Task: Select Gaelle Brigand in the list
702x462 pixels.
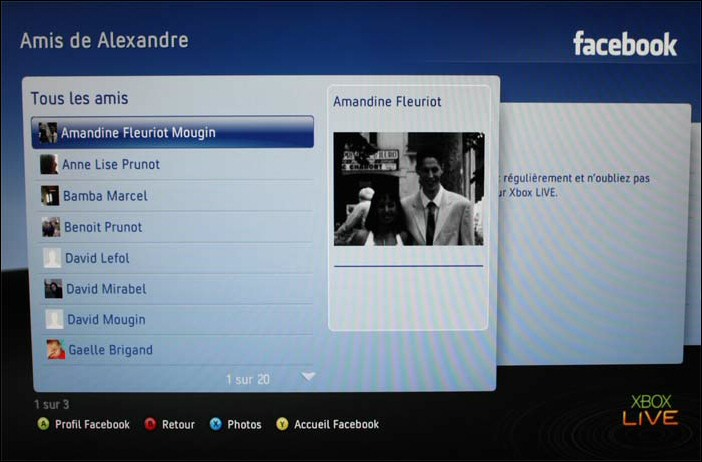Action: pos(178,350)
